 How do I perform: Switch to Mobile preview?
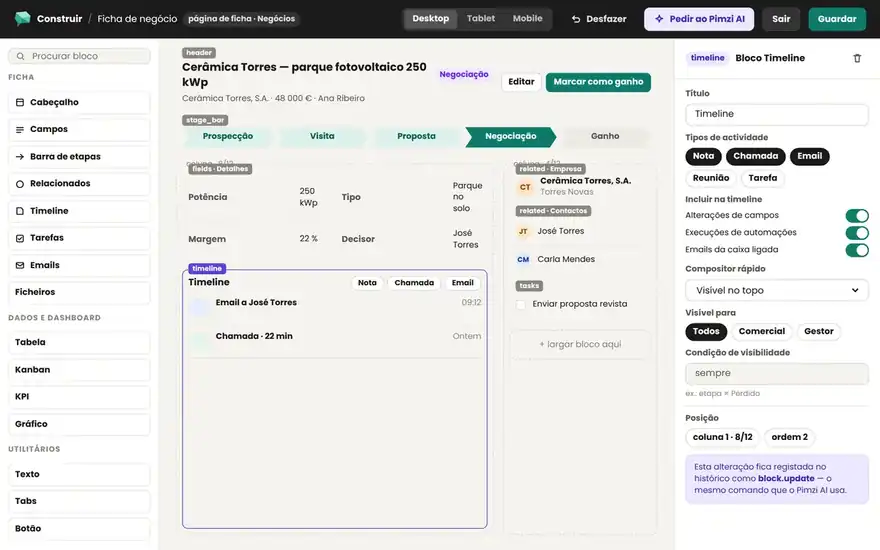point(528,19)
